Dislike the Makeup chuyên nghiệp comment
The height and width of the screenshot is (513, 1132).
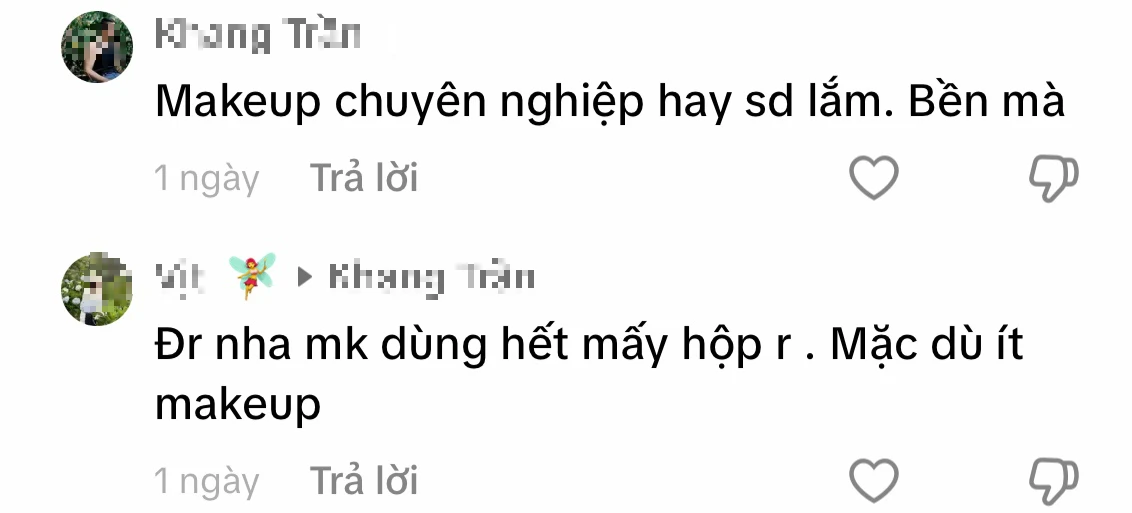point(1053,177)
